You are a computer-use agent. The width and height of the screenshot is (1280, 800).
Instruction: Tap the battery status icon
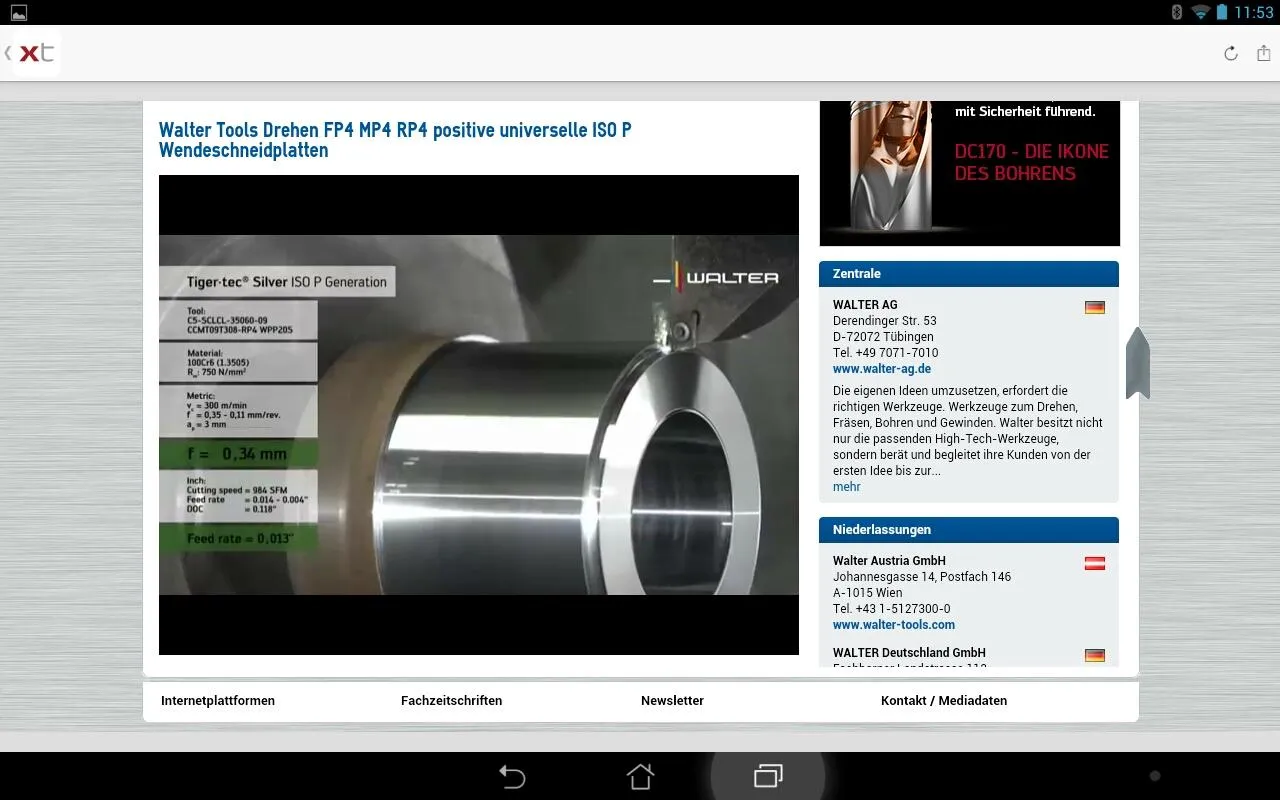[1221, 12]
